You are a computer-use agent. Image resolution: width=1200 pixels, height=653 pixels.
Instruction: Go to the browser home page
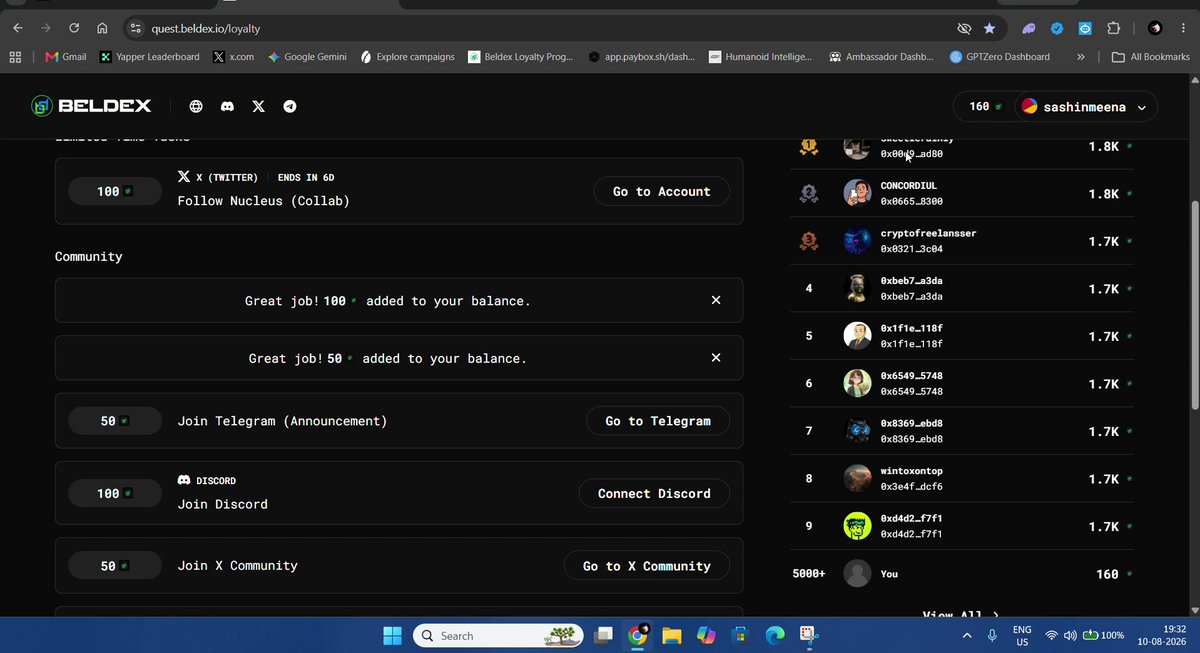point(102,28)
